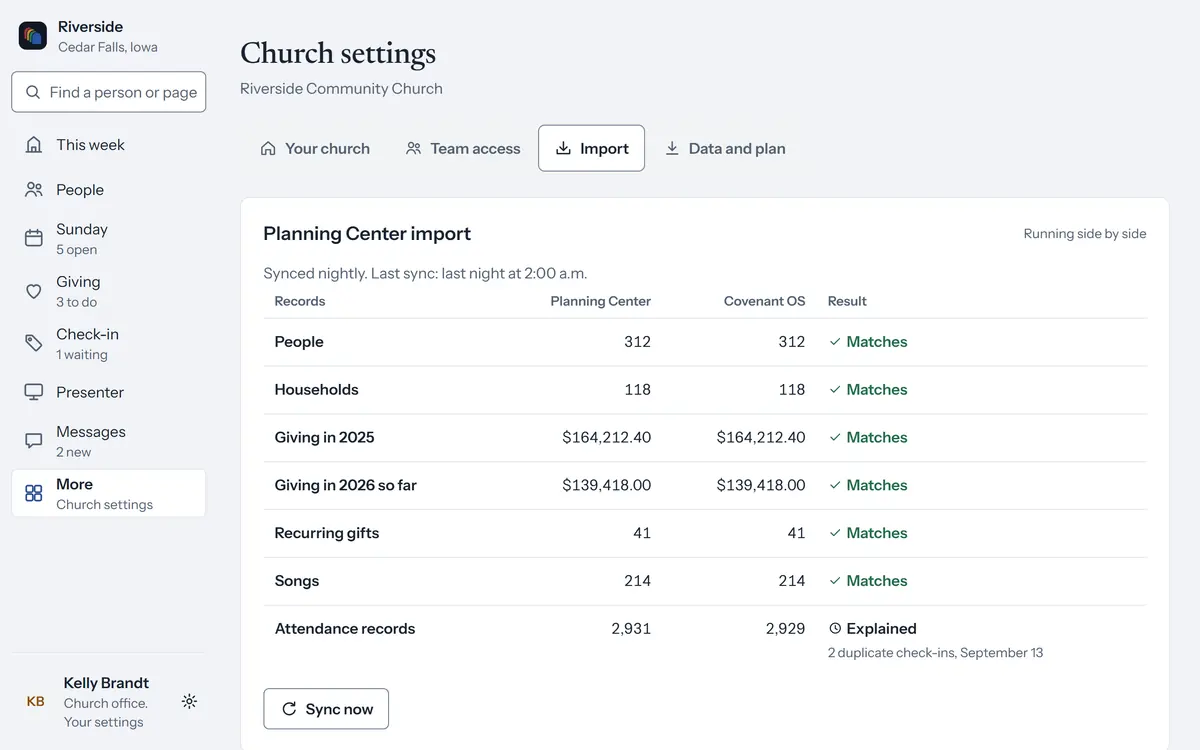Screen dimensions: 1200x750
Task: Open Sunday with 5 open items
Action: click(109, 238)
